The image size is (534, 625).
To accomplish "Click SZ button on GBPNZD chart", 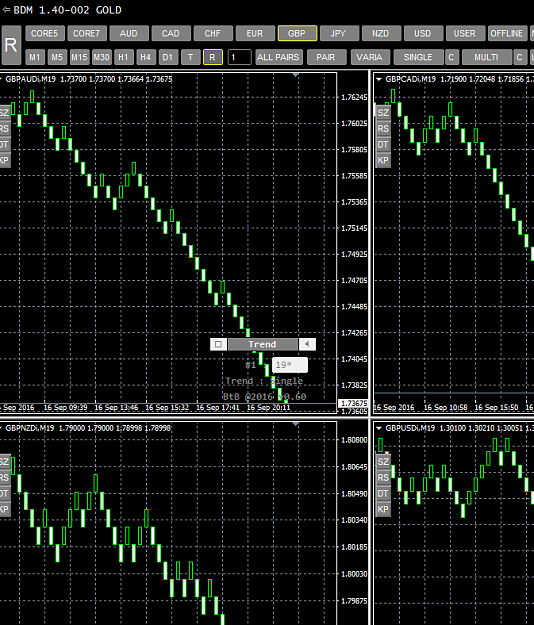I will [x=5, y=462].
